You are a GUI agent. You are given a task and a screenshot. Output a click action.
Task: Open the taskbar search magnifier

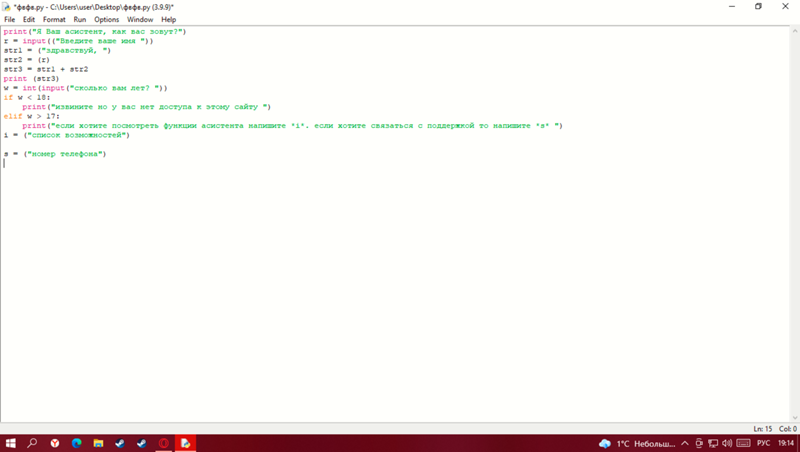pos(32,443)
